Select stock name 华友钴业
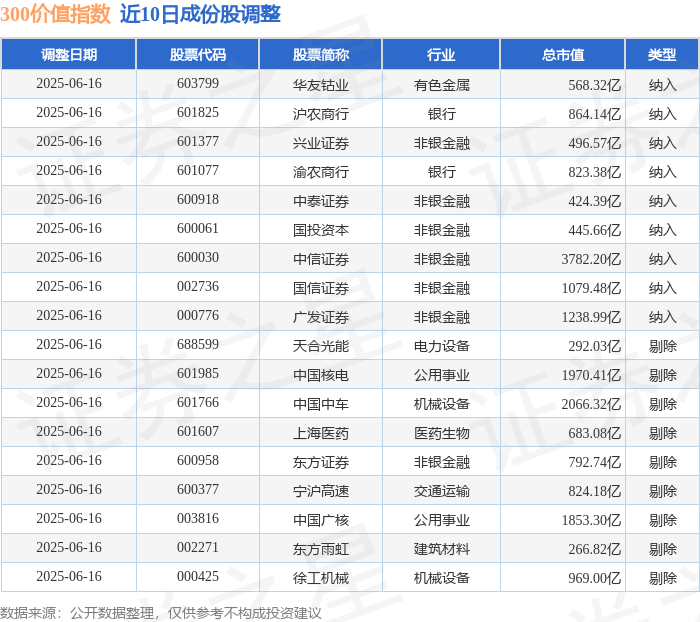This screenshot has width=700, height=622. point(321,85)
